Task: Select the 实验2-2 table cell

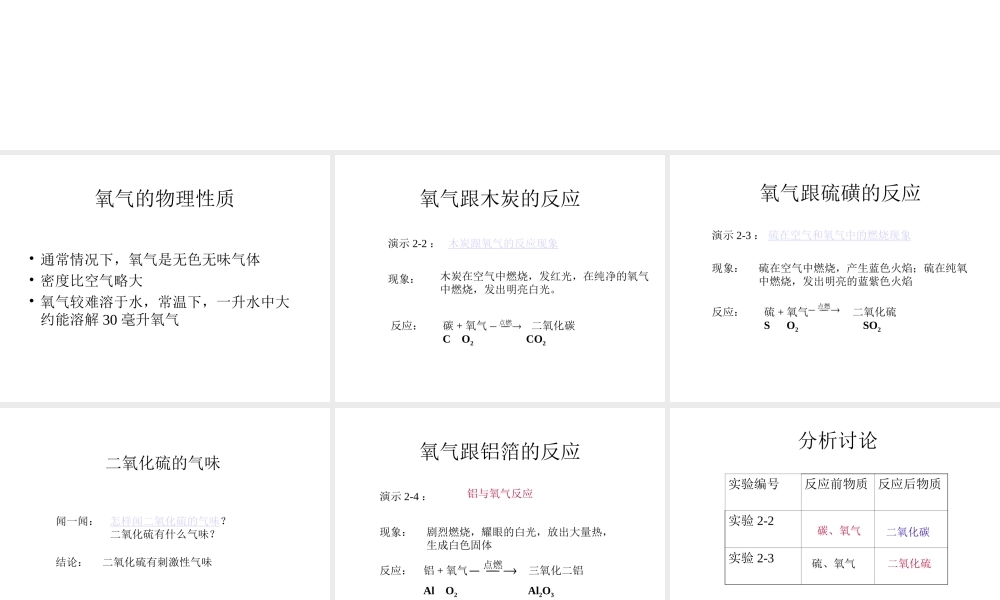Action: [751, 522]
